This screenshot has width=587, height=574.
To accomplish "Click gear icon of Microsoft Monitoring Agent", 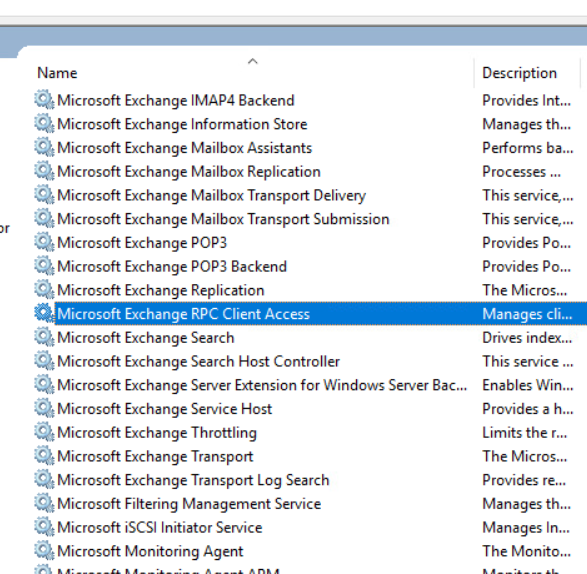I will tap(44, 550).
